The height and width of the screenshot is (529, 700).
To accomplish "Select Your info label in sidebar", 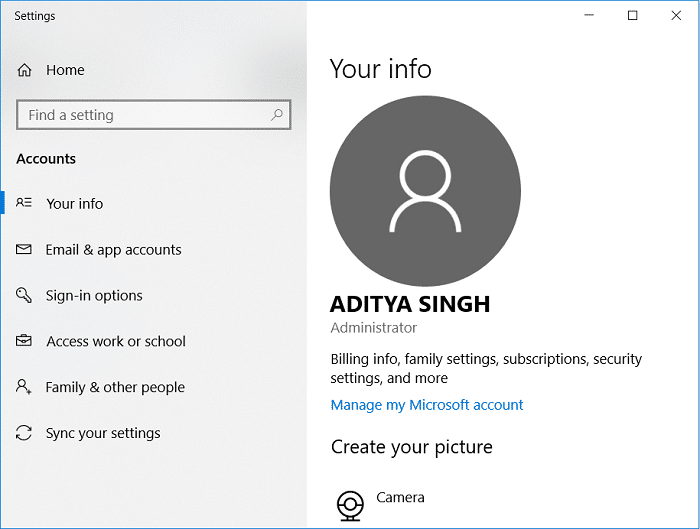I will [x=75, y=203].
